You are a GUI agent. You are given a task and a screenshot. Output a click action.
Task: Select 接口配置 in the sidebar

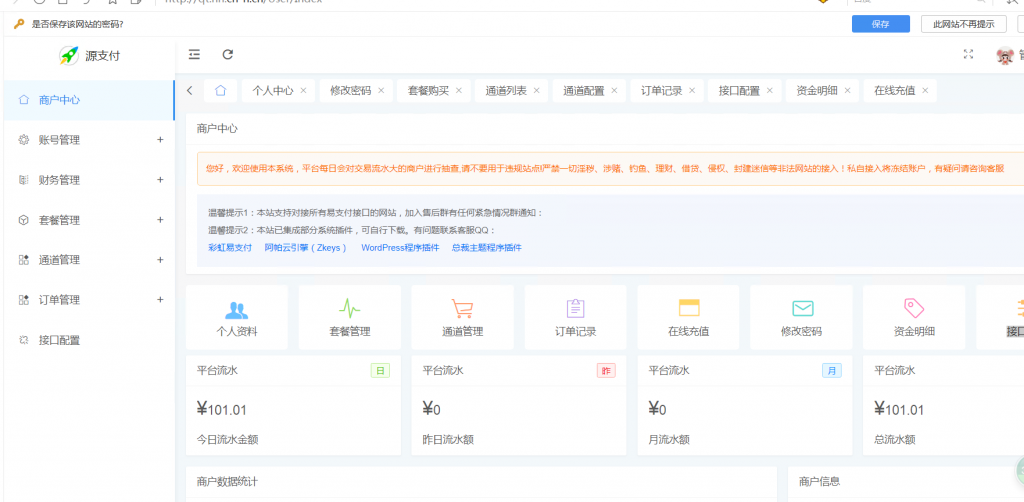pos(59,340)
